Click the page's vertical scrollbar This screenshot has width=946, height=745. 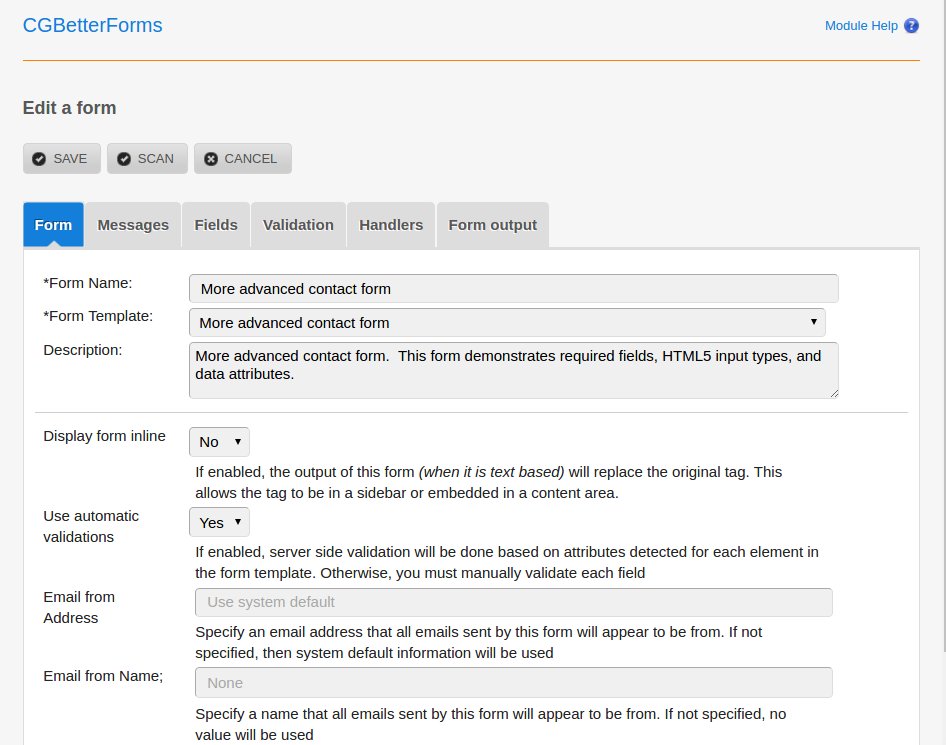click(943, 326)
